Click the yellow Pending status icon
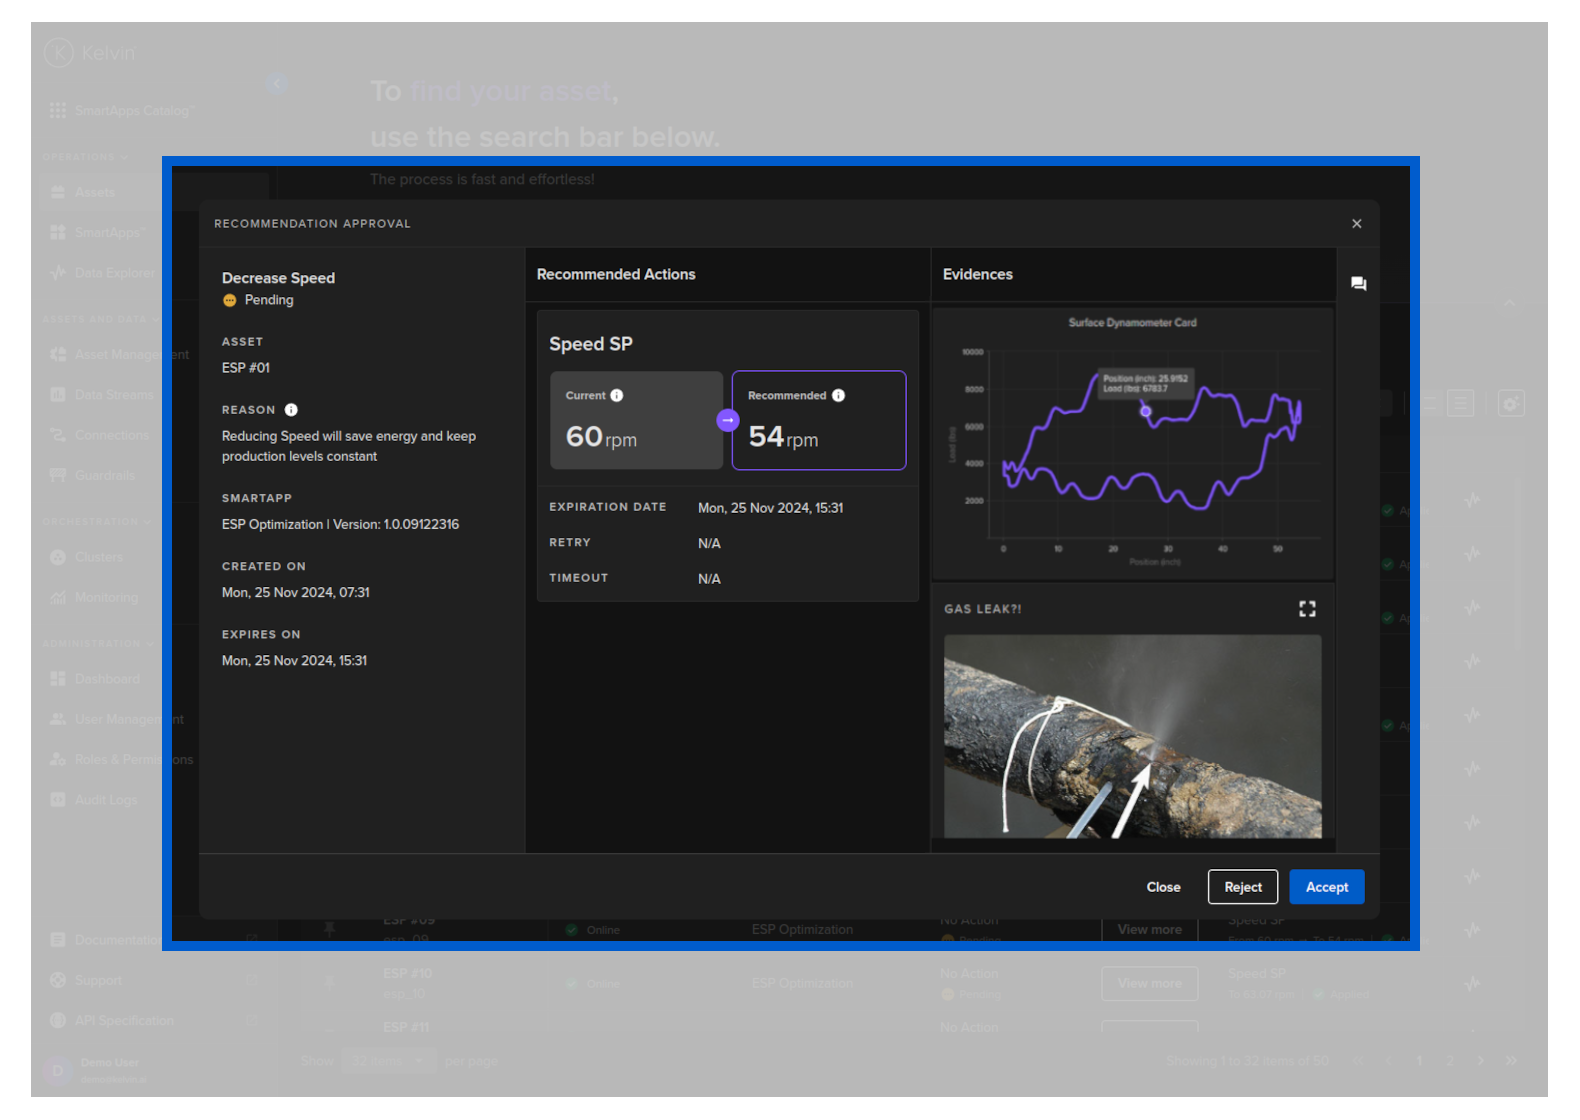This screenshot has height=1120, width=1580. [x=230, y=301]
